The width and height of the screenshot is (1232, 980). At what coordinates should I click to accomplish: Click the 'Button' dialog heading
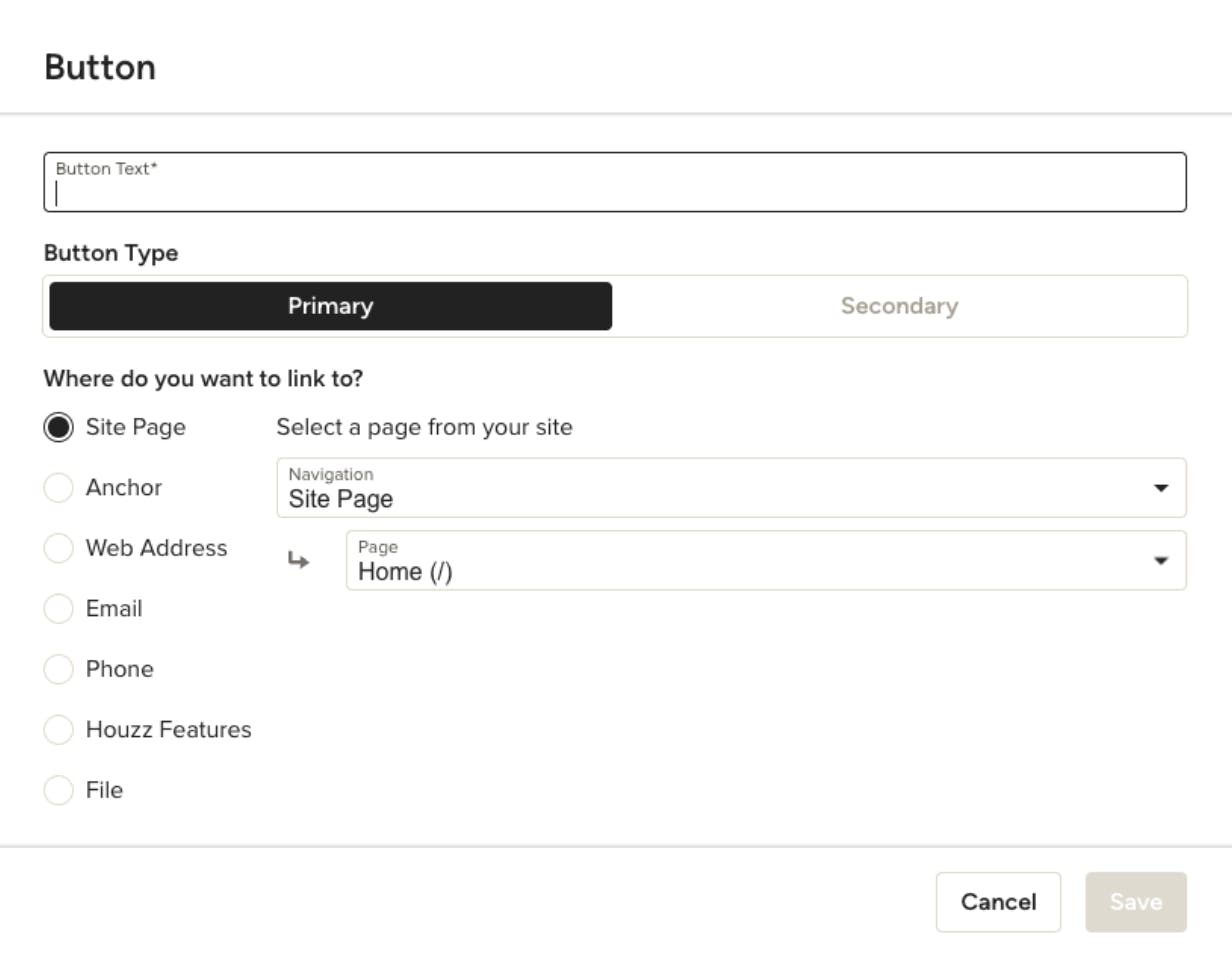point(100,67)
